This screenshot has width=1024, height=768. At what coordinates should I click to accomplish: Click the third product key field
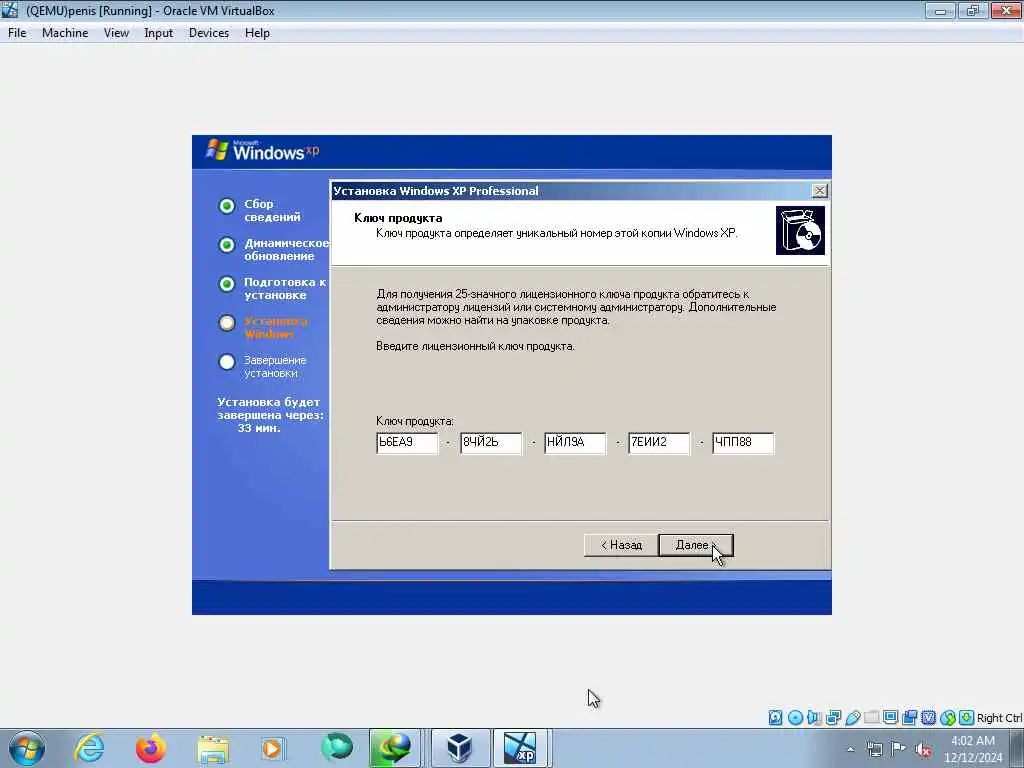(x=575, y=443)
